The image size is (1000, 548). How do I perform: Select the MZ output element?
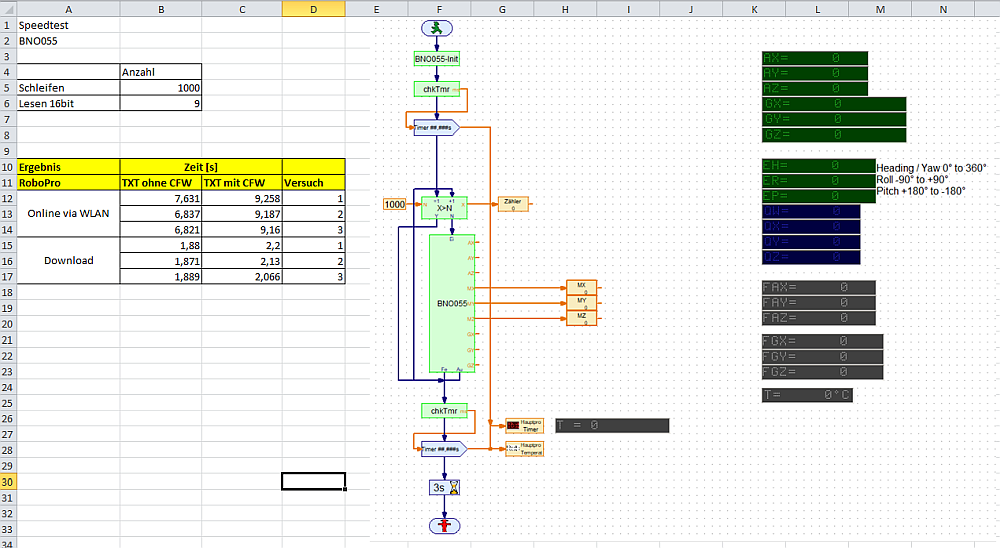[581, 318]
